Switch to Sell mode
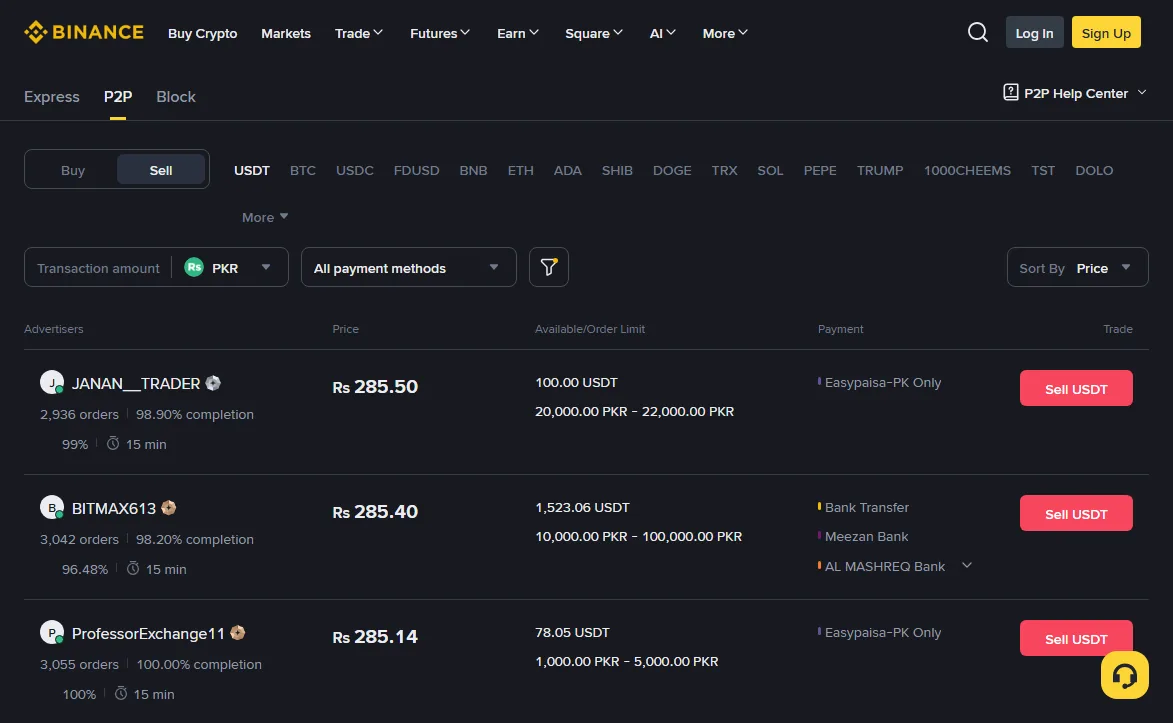This screenshot has height=723, width=1173. pos(161,170)
